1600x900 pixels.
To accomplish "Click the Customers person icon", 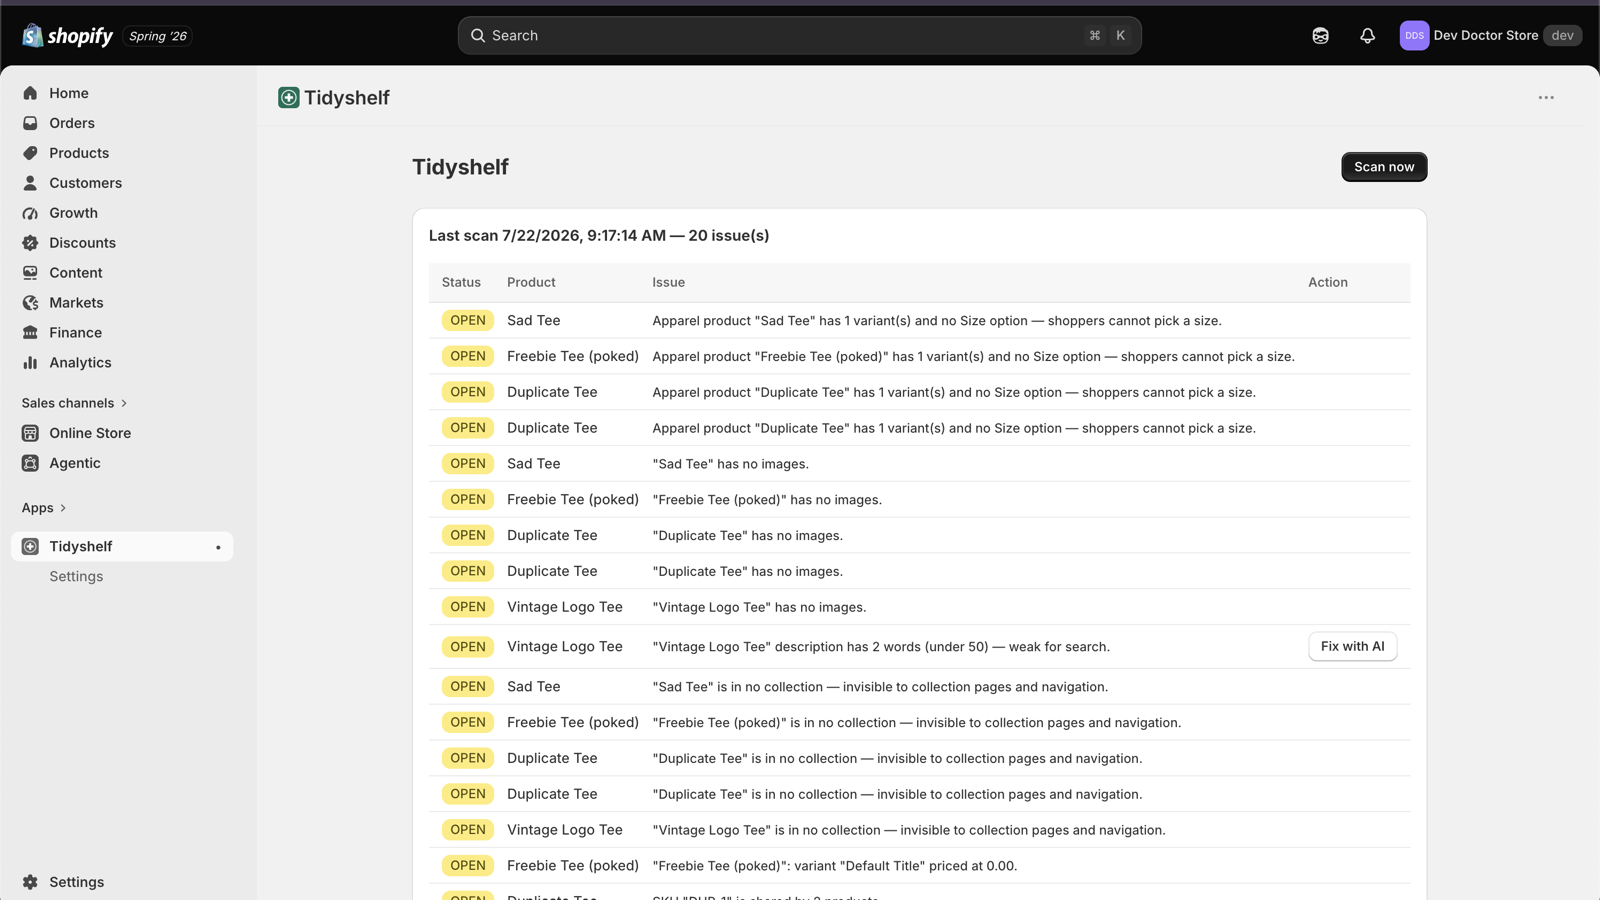I will [30, 183].
